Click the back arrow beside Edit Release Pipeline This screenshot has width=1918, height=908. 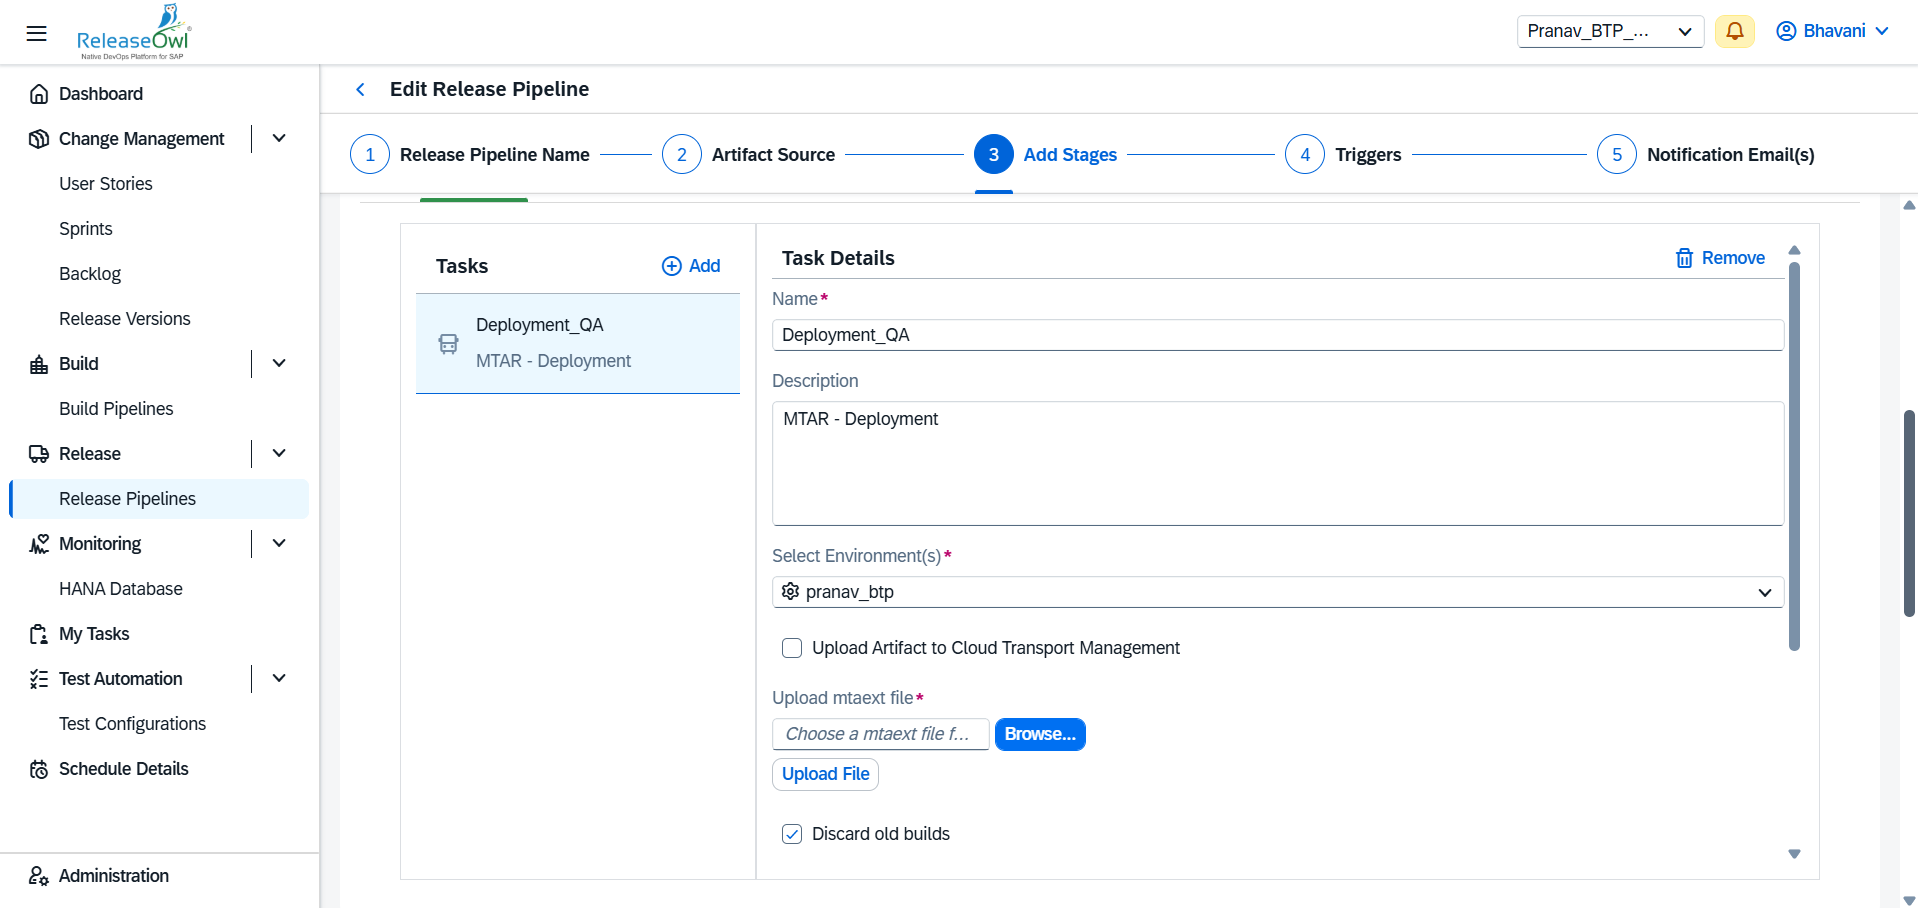click(x=361, y=89)
